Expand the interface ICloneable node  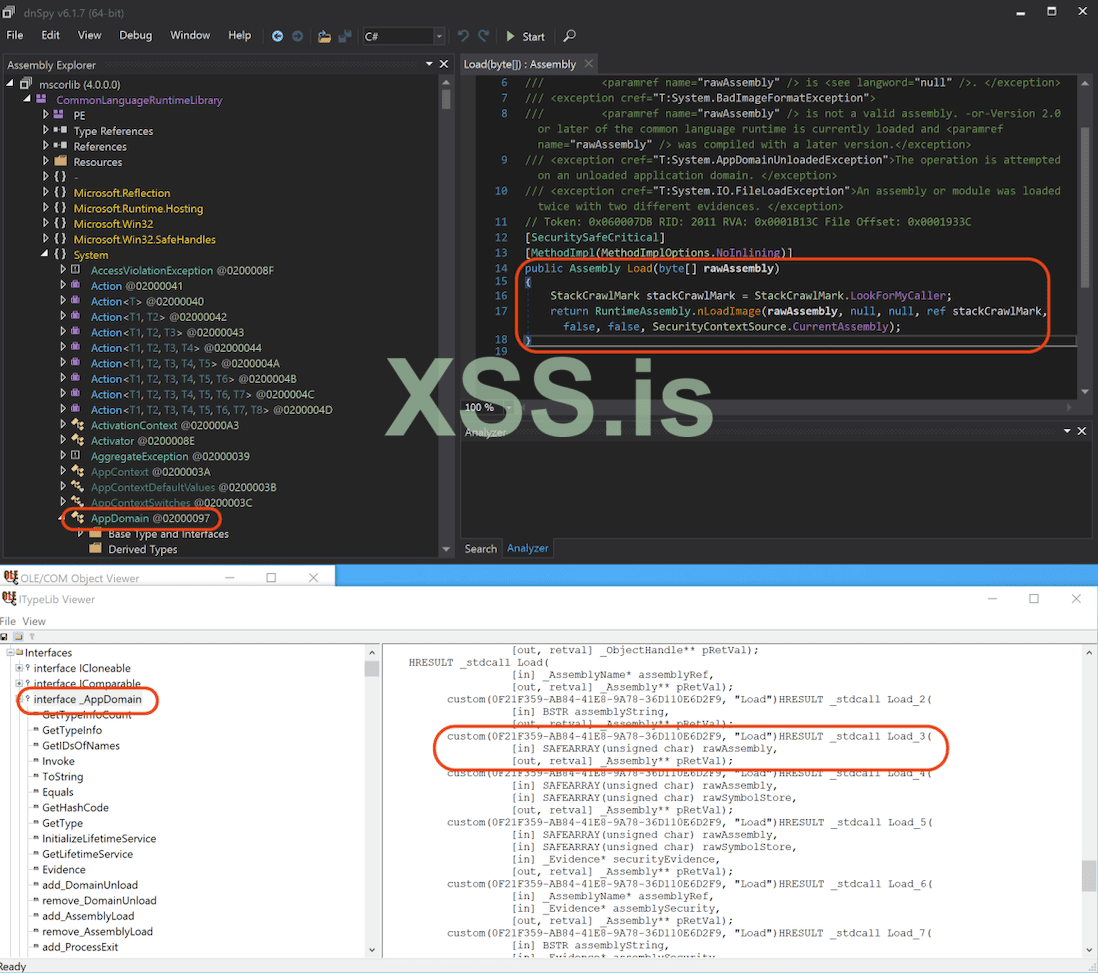[19, 668]
